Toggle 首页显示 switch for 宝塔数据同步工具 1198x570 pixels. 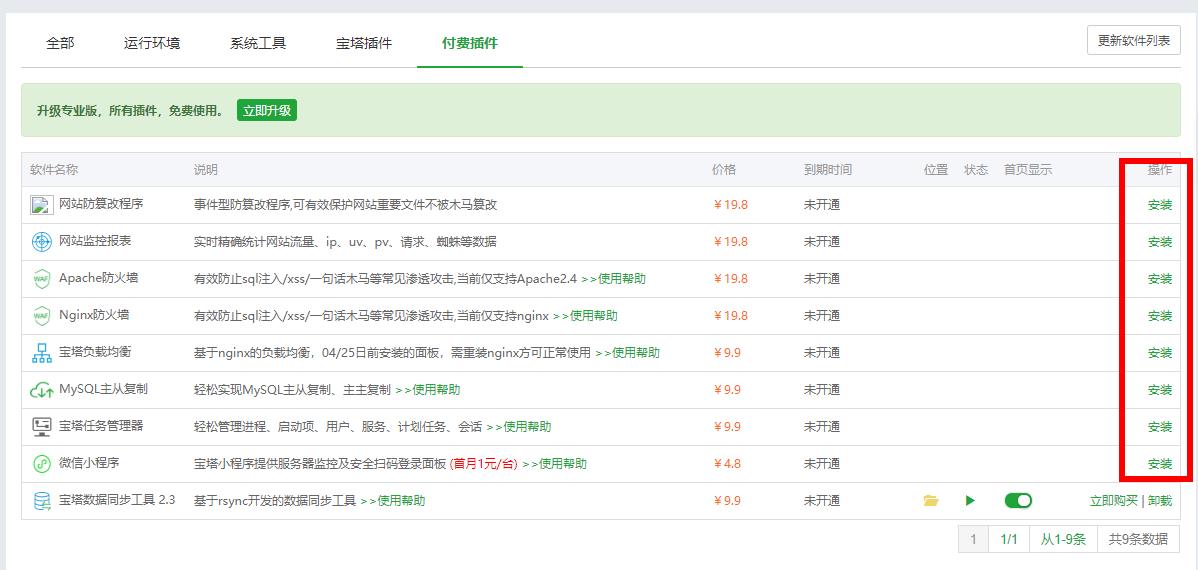pyautogui.click(x=1018, y=500)
